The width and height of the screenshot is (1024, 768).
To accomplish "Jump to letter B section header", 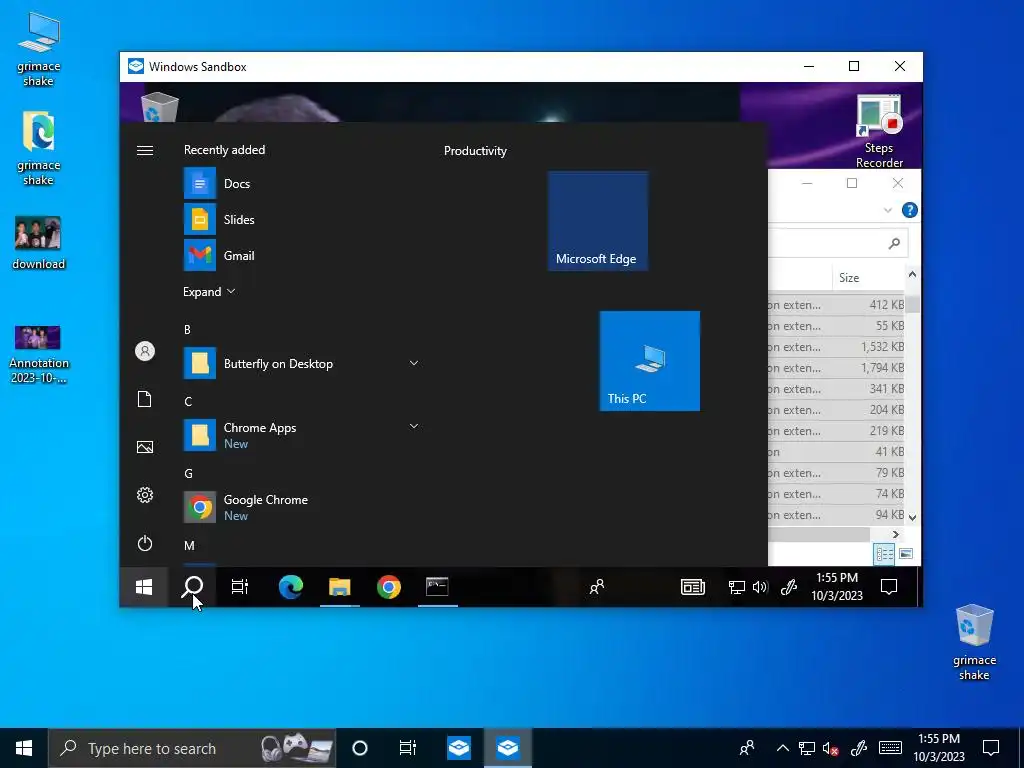I will click(x=187, y=330).
